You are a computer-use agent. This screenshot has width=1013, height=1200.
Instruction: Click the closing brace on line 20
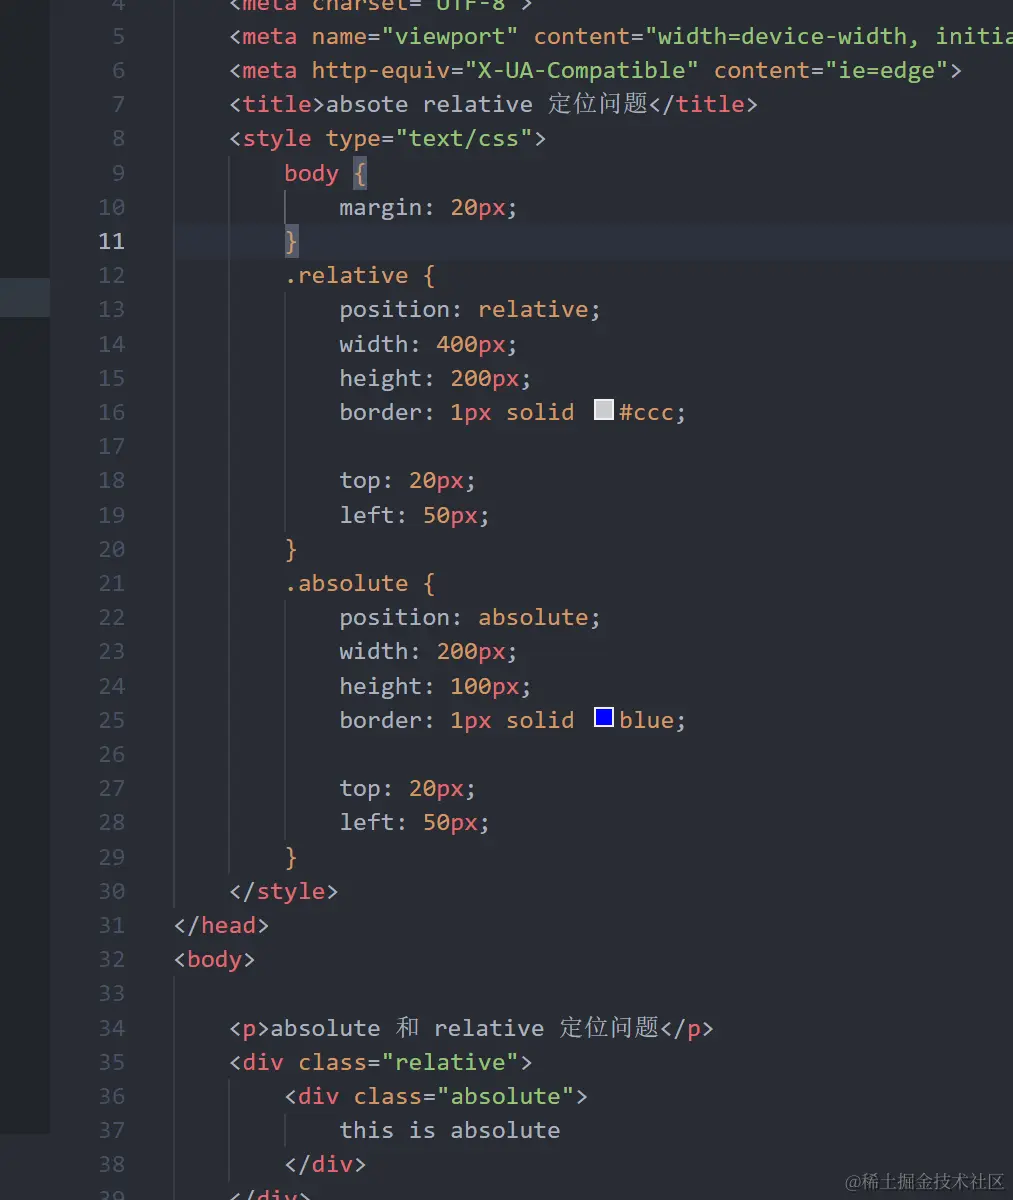pyautogui.click(x=291, y=549)
